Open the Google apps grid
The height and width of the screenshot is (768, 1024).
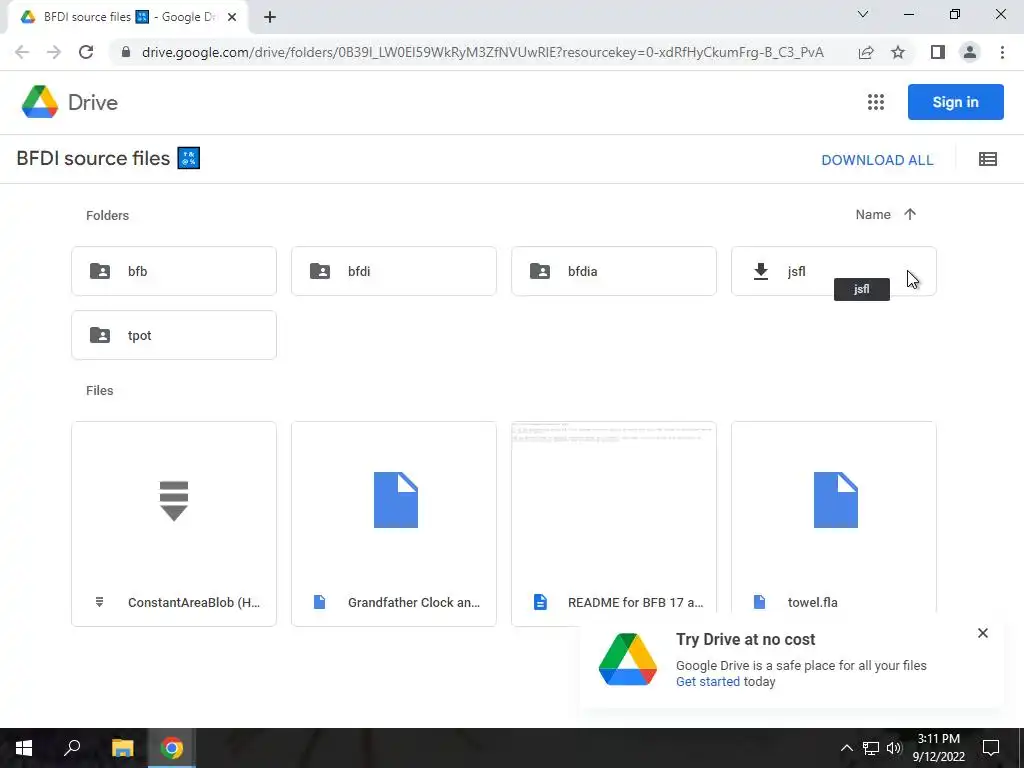[x=876, y=102]
